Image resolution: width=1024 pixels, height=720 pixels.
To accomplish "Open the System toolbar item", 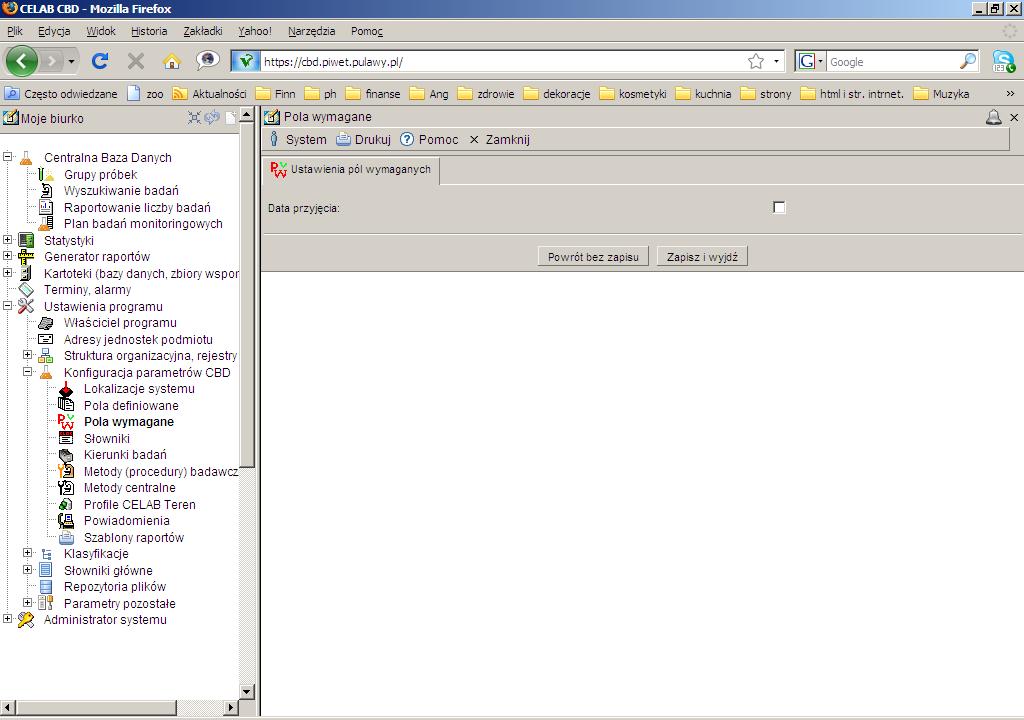I will coord(298,139).
